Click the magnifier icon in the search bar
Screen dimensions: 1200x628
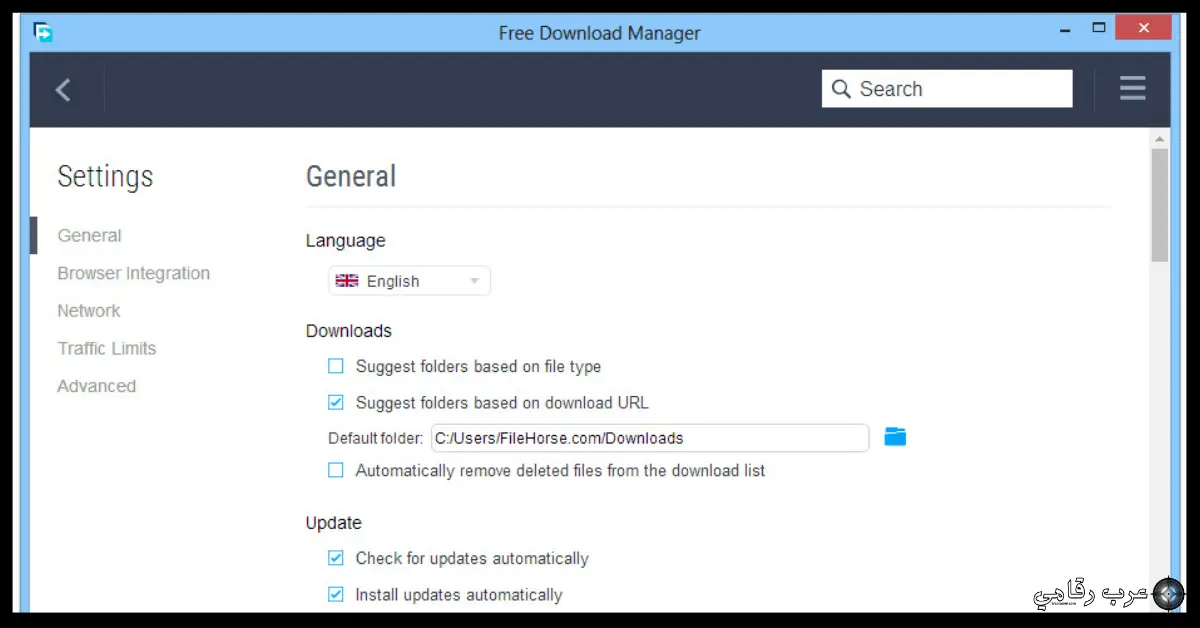pos(841,88)
